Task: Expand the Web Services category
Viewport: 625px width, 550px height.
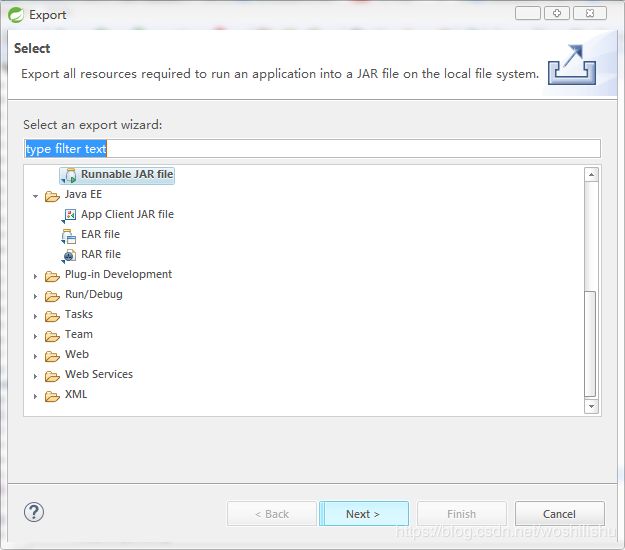Action: click(x=35, y=376)
